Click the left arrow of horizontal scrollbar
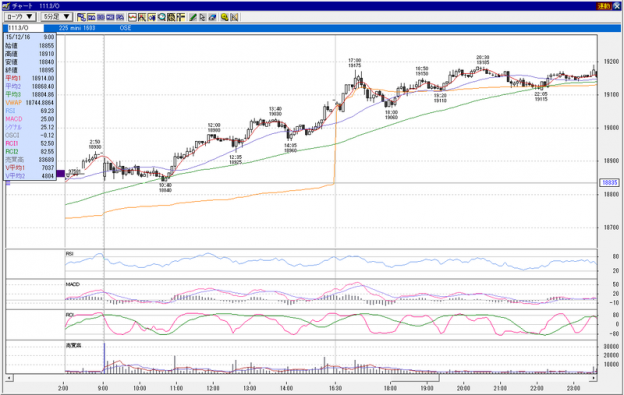Viewport: 624px width, 395px height. 10,377
